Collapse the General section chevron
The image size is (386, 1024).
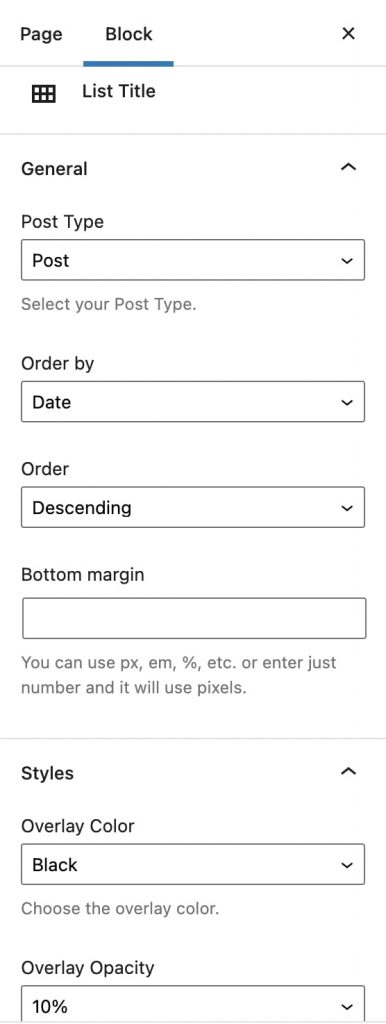click(349, 168)
